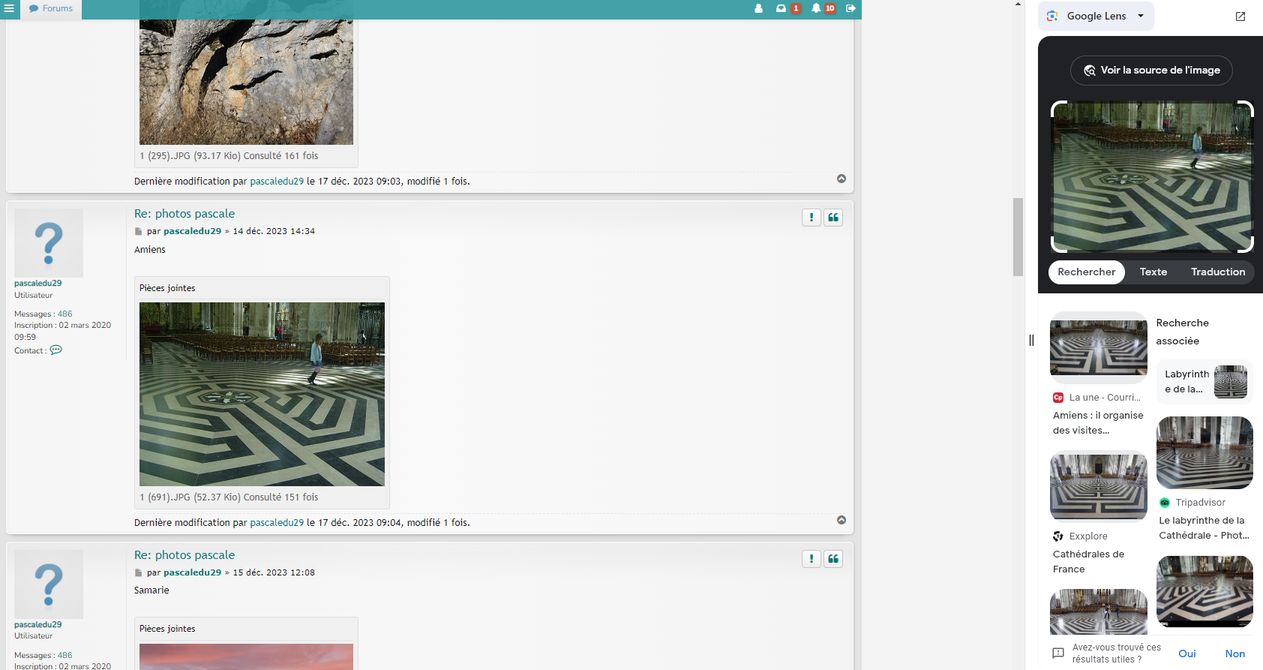
Task: Open pascaledu29 author link in Amiens post
Action: point(192,231)
